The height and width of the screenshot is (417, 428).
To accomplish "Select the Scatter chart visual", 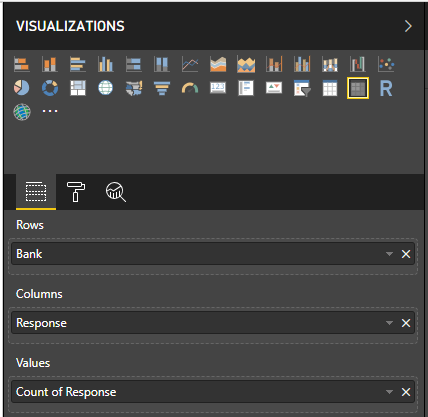I will coord(386,64).
